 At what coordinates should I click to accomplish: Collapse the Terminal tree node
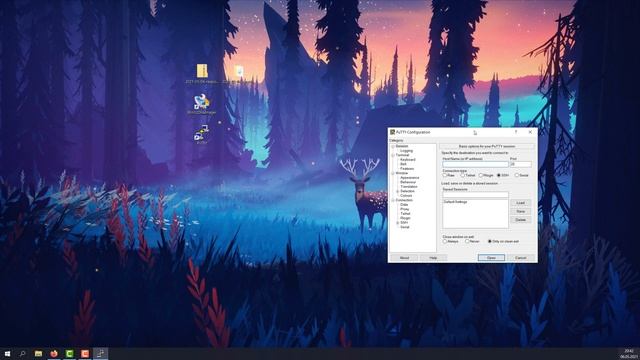(393, 155)
